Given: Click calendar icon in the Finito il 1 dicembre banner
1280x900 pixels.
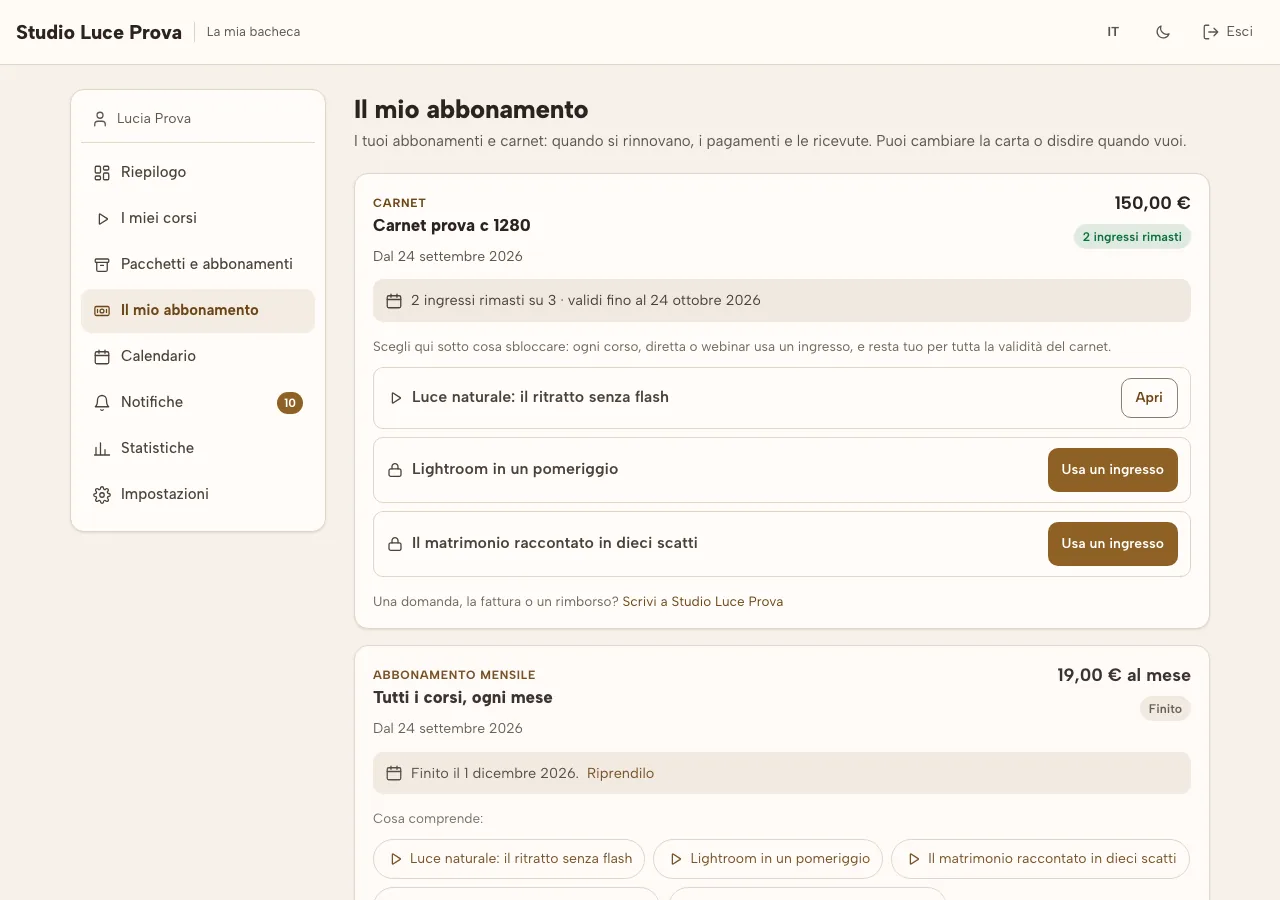Looking at the screenshot, I should 394,773.
